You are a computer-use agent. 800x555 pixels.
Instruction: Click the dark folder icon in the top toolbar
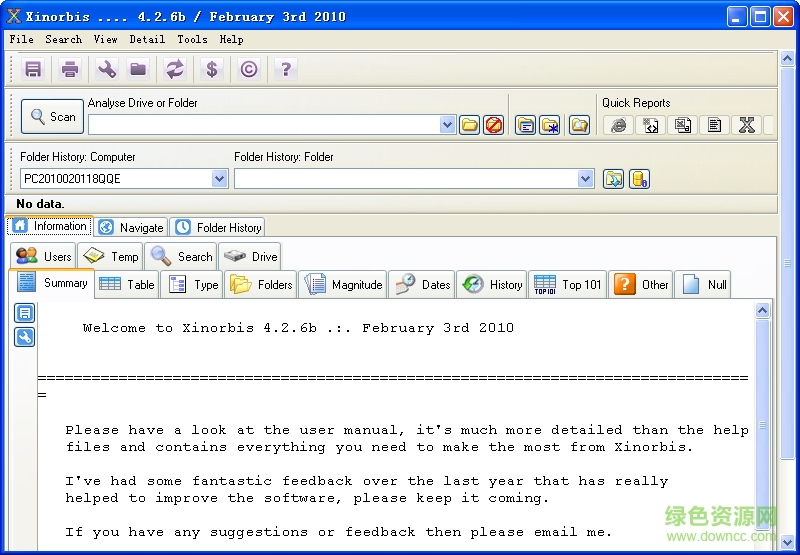138,69
